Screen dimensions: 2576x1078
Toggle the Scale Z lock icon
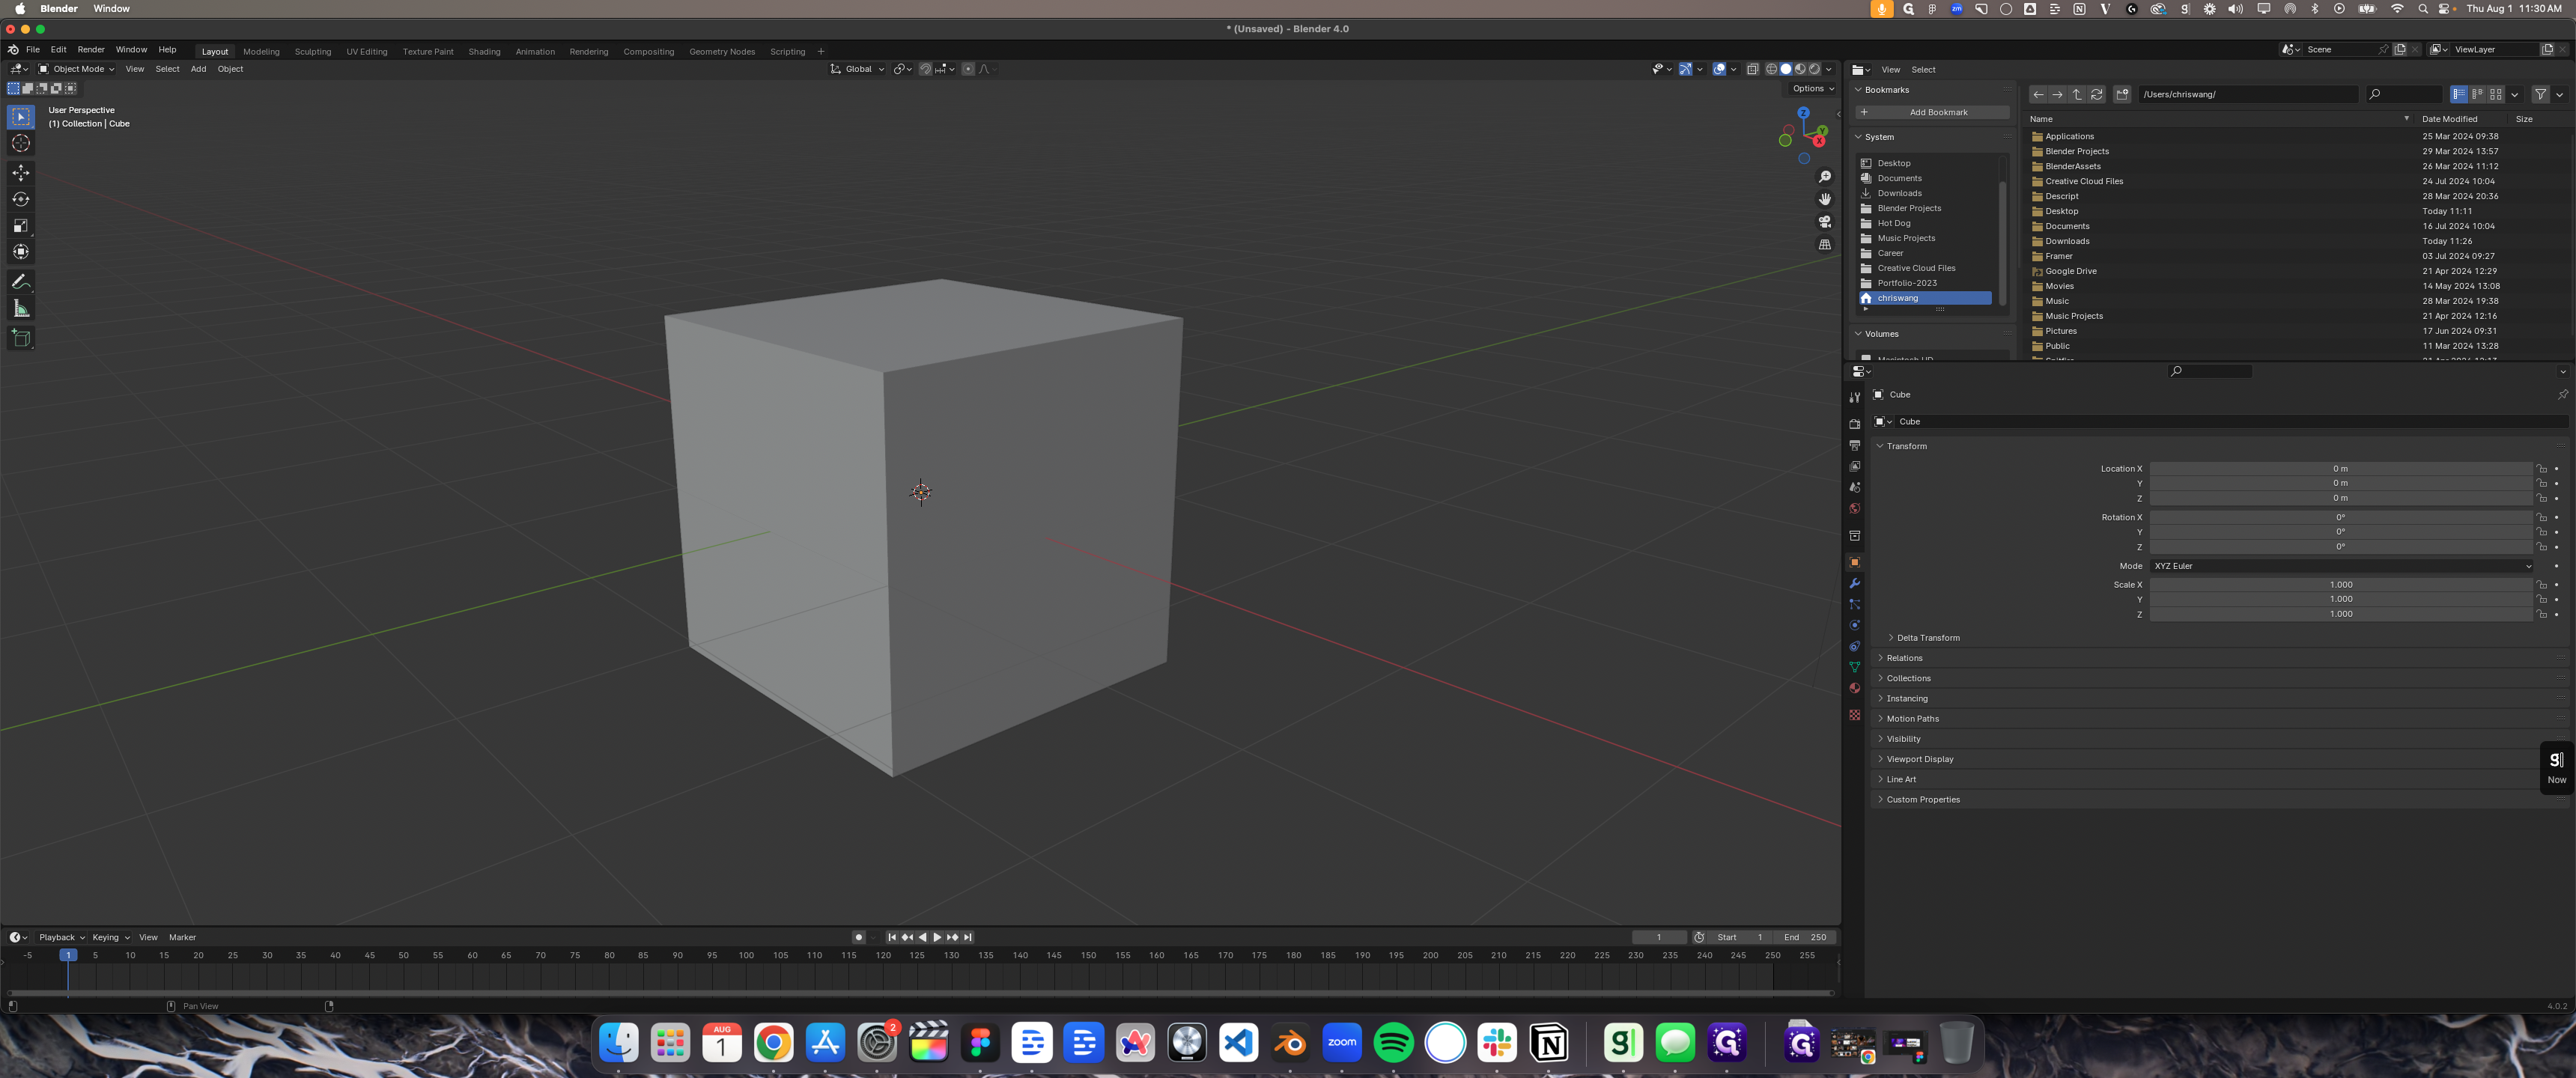pos(2541,614)
